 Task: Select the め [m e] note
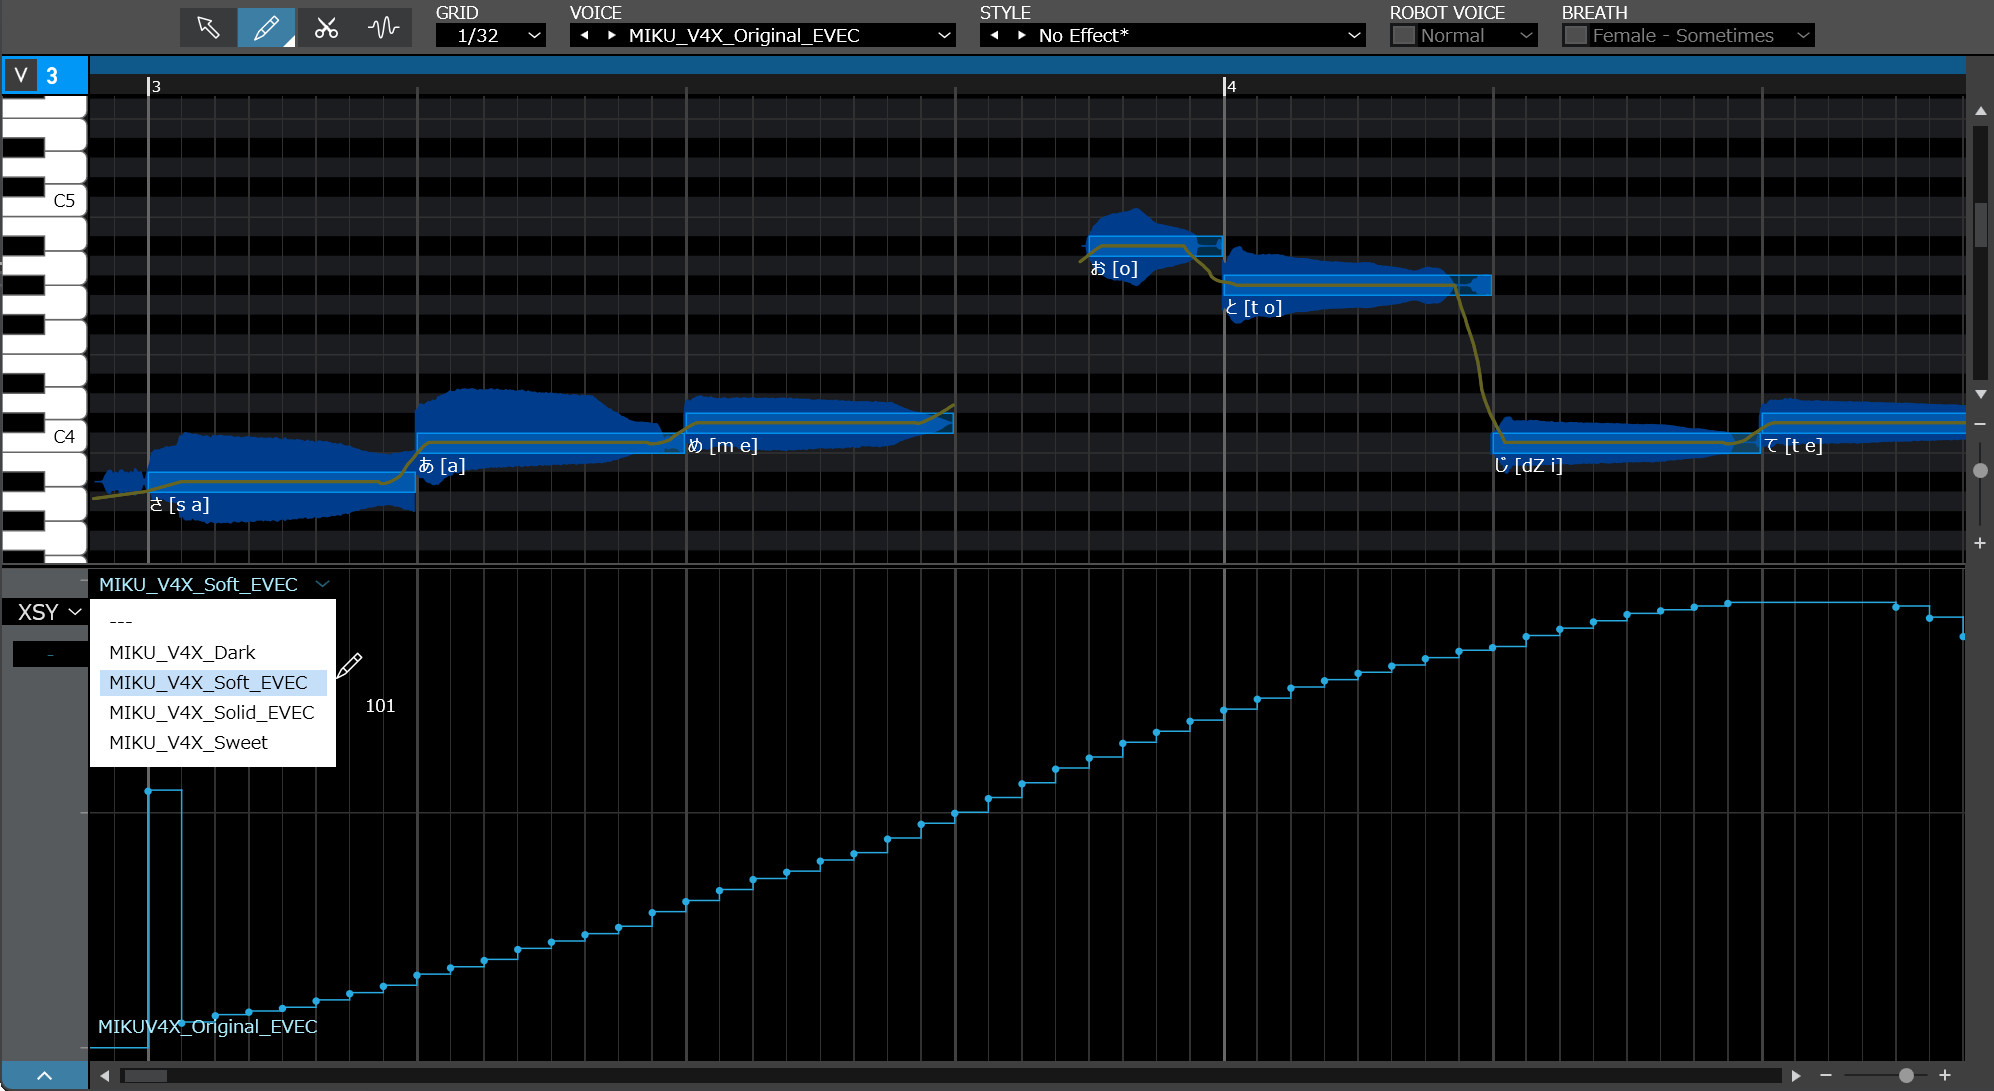820,423
